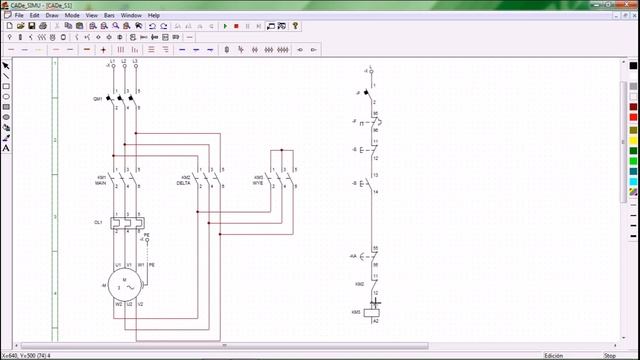Image resolution: width=640 pixels, height=360 pixels.
Task: Click the KM3 WYE contactor label
Action: click(258, 180)
